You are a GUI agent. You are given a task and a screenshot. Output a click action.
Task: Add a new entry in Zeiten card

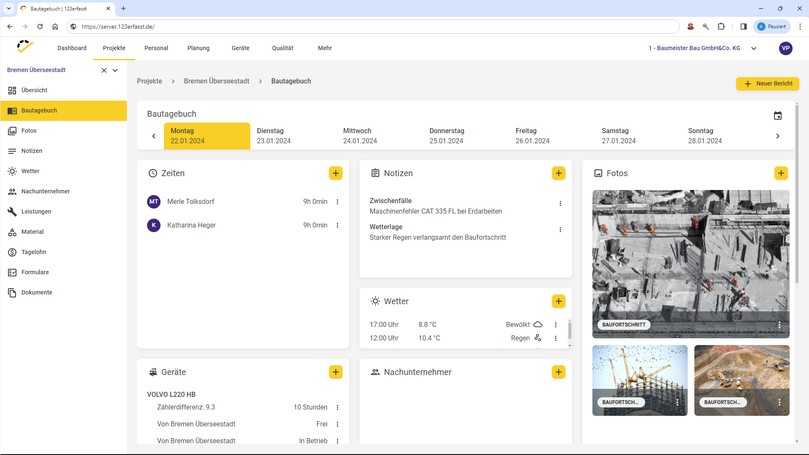point(335,173)
